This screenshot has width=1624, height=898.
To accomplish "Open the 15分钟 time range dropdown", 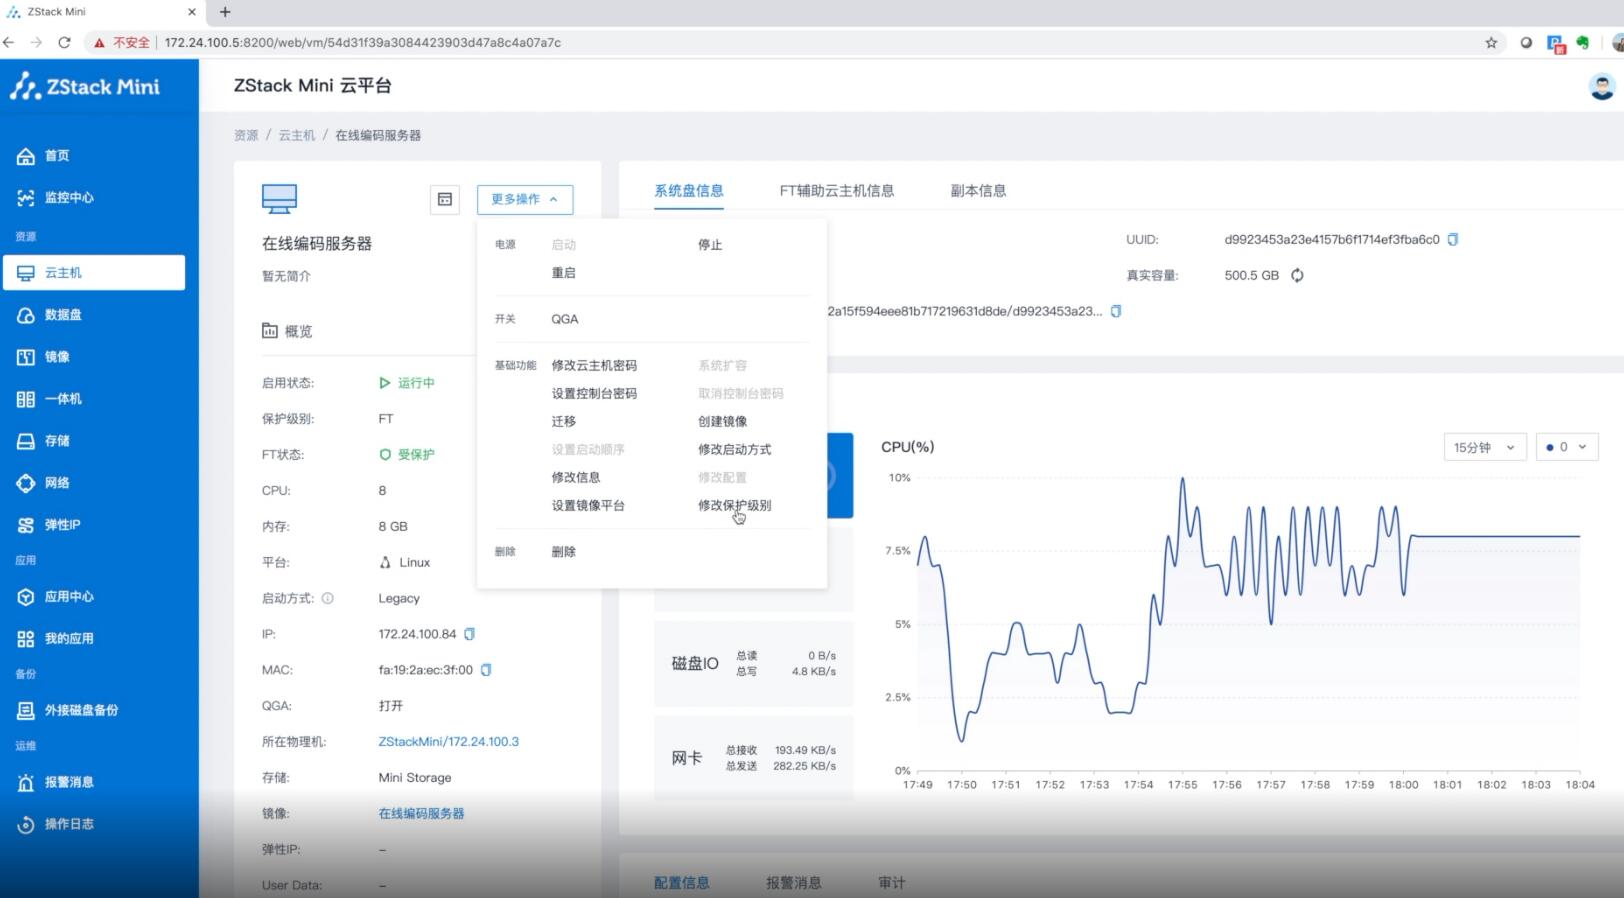I will click(x=1485, y=447).
